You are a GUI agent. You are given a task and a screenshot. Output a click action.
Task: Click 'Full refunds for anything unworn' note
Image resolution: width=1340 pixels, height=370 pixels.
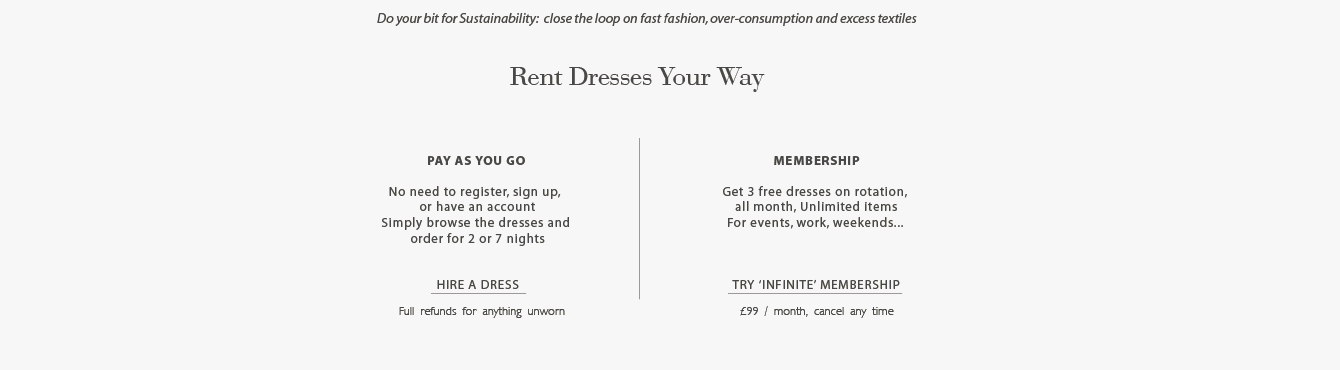(482, 312)
